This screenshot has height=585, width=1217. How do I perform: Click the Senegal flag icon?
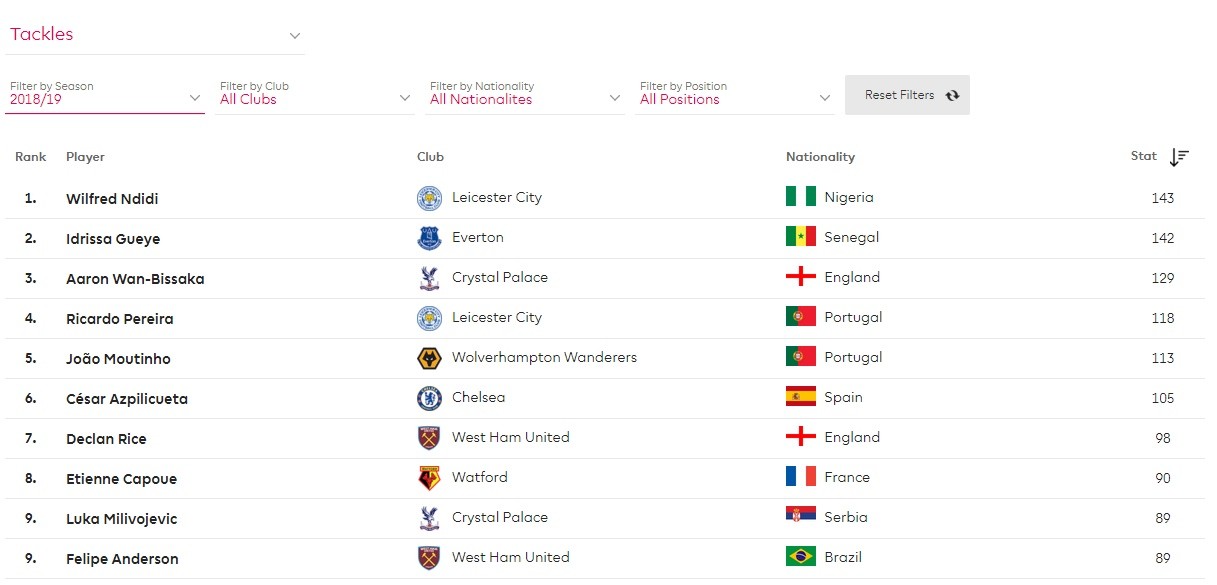pyautogui.click(x=801, y=237)
